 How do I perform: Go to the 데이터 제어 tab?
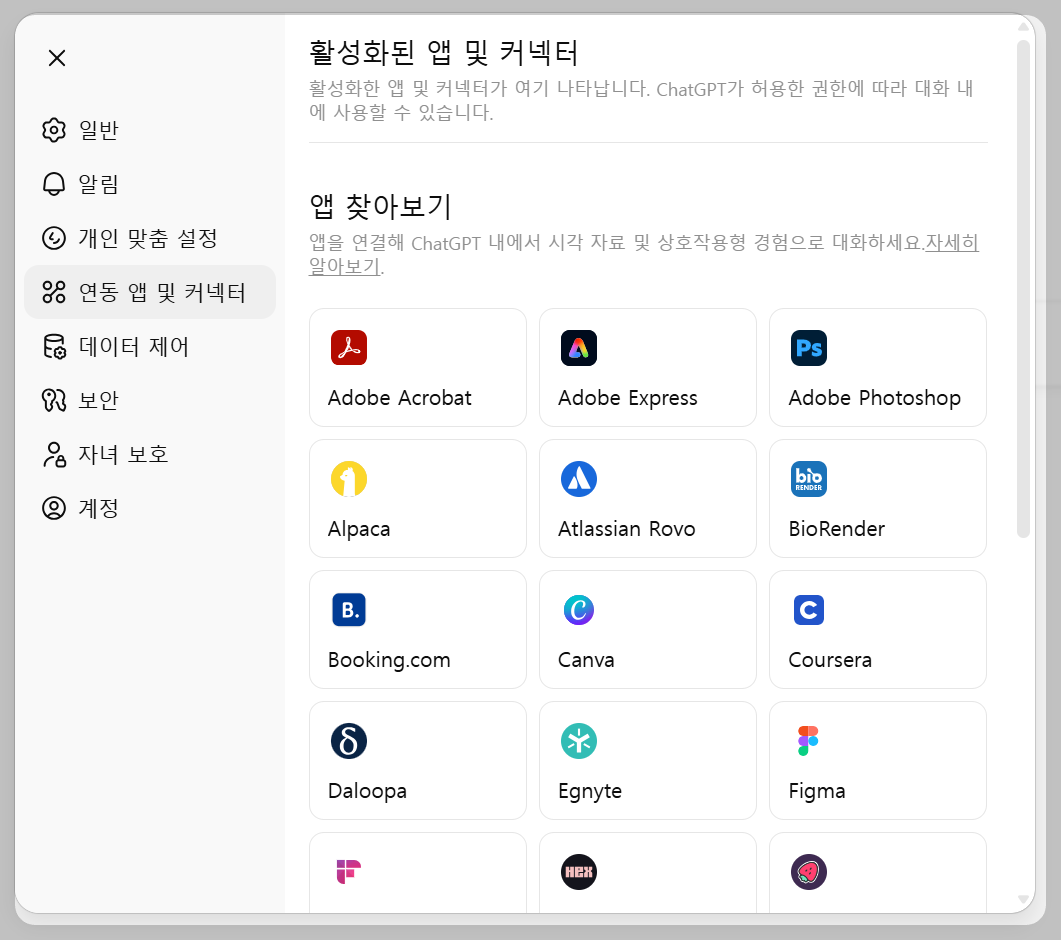pos(150,346)
